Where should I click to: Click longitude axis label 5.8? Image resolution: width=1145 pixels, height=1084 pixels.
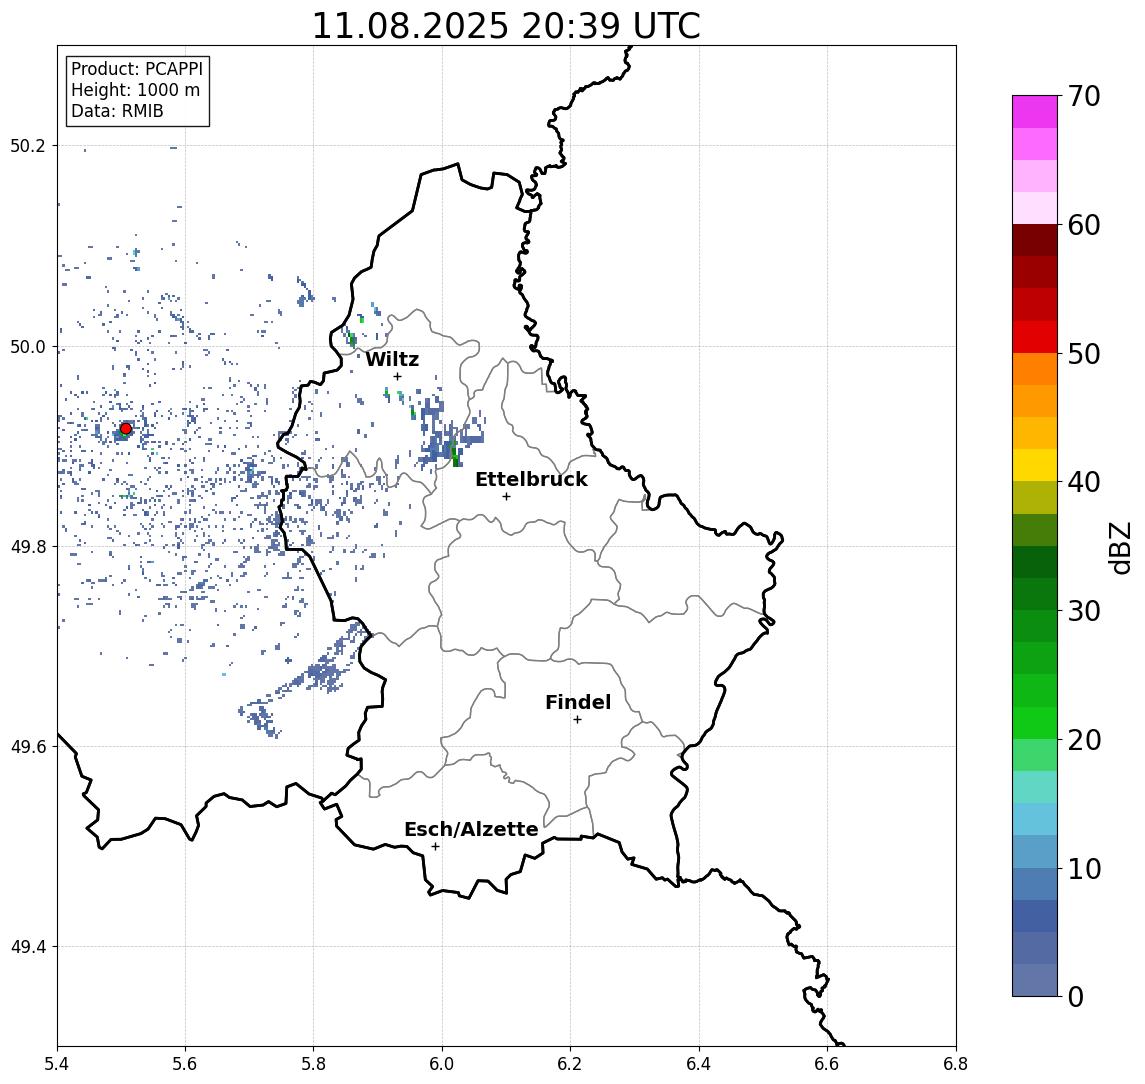313,1064
